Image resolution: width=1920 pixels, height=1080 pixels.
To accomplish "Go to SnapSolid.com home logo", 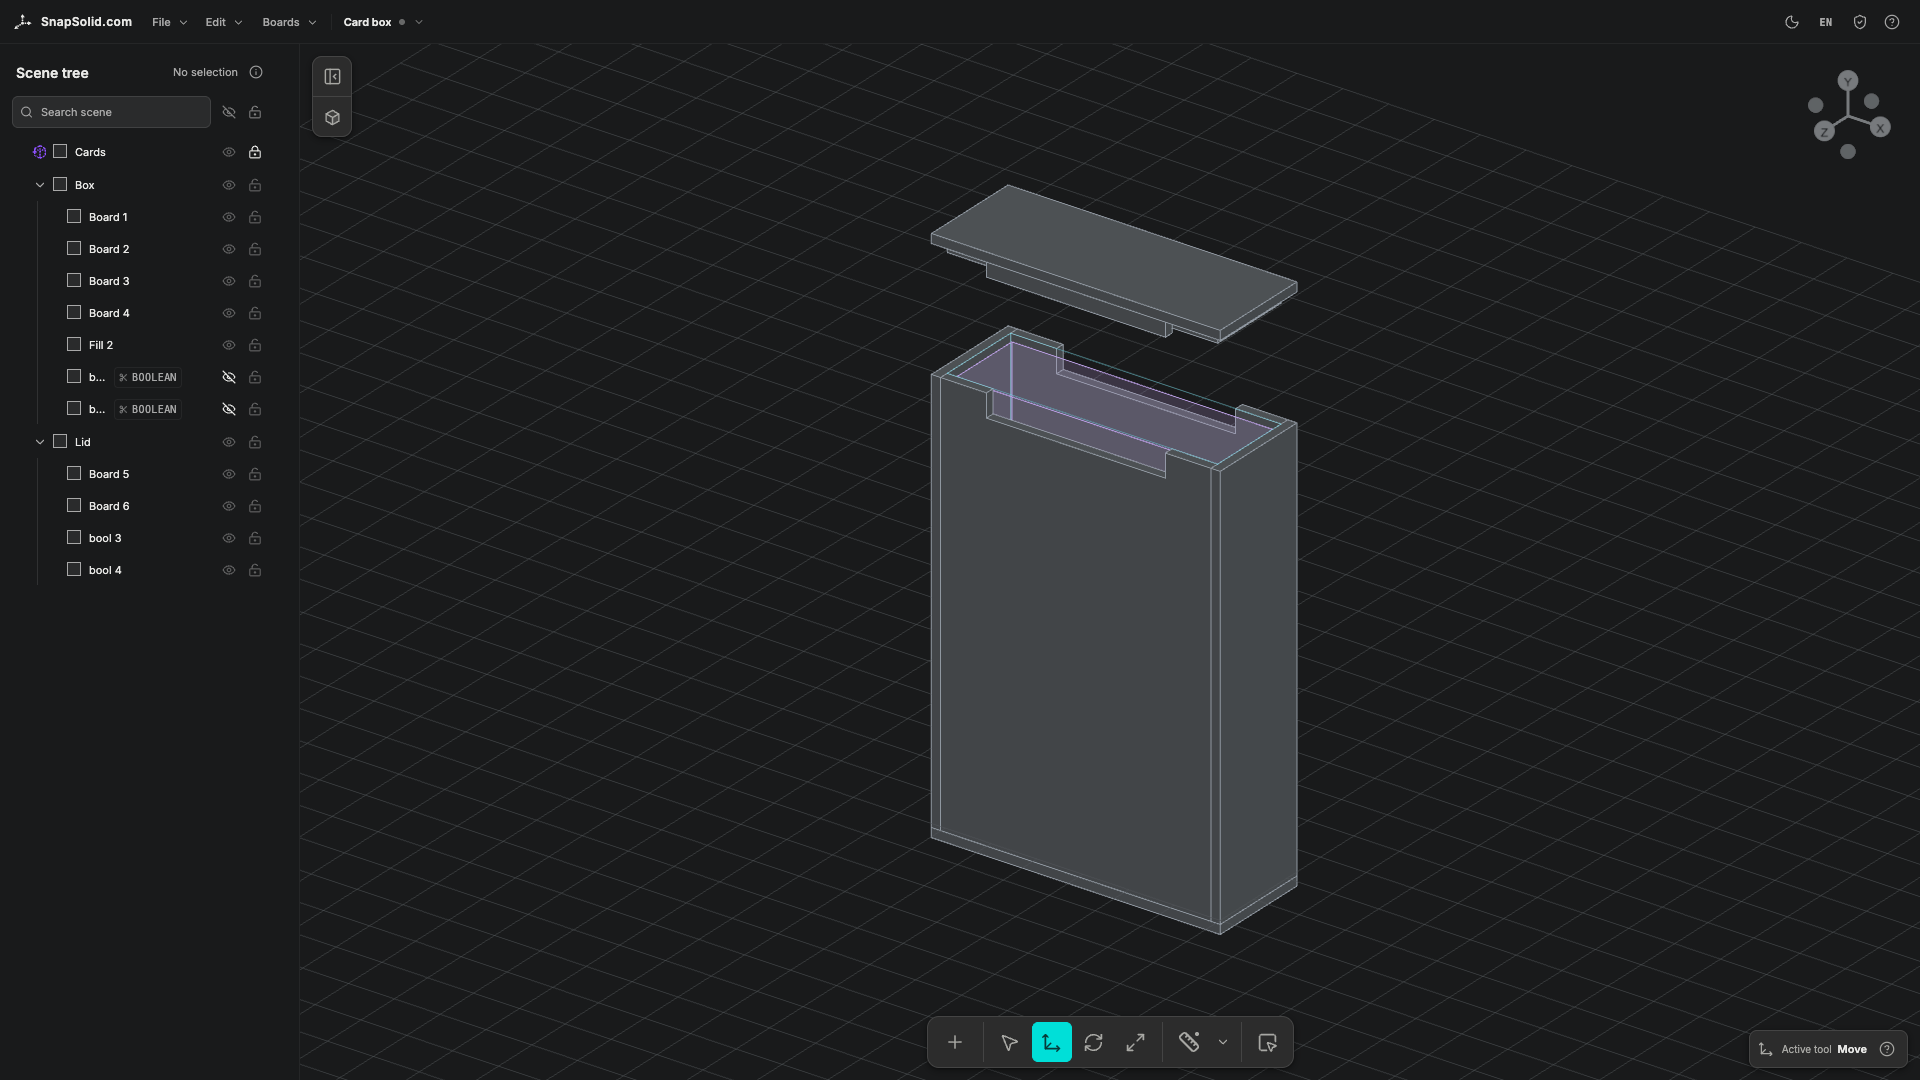I will 73,22.
